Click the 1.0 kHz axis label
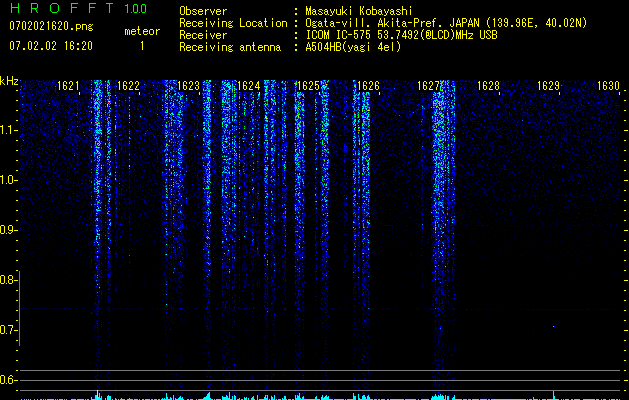Image resolution: width=629 pixels, height=400 pixels. click(x=8, y=180)
